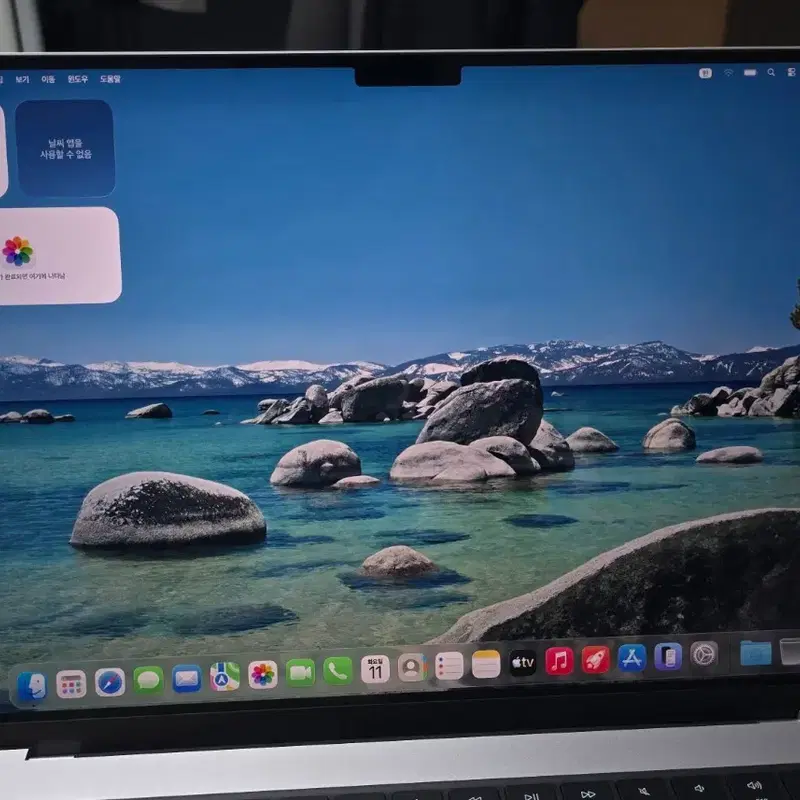Screen dimensions: 800x800
Task: Open Contacts app in Dock
Action: (x=412, y=667)
